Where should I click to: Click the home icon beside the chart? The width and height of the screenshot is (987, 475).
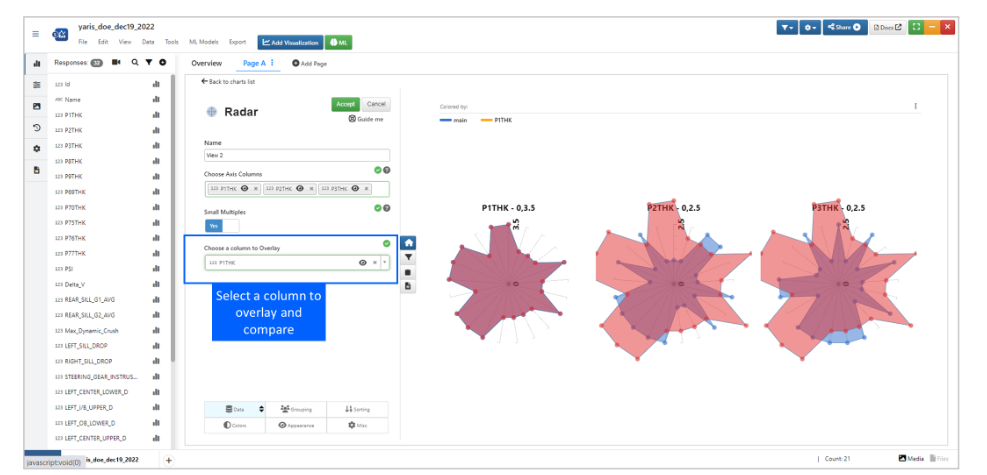coord(408,243)
